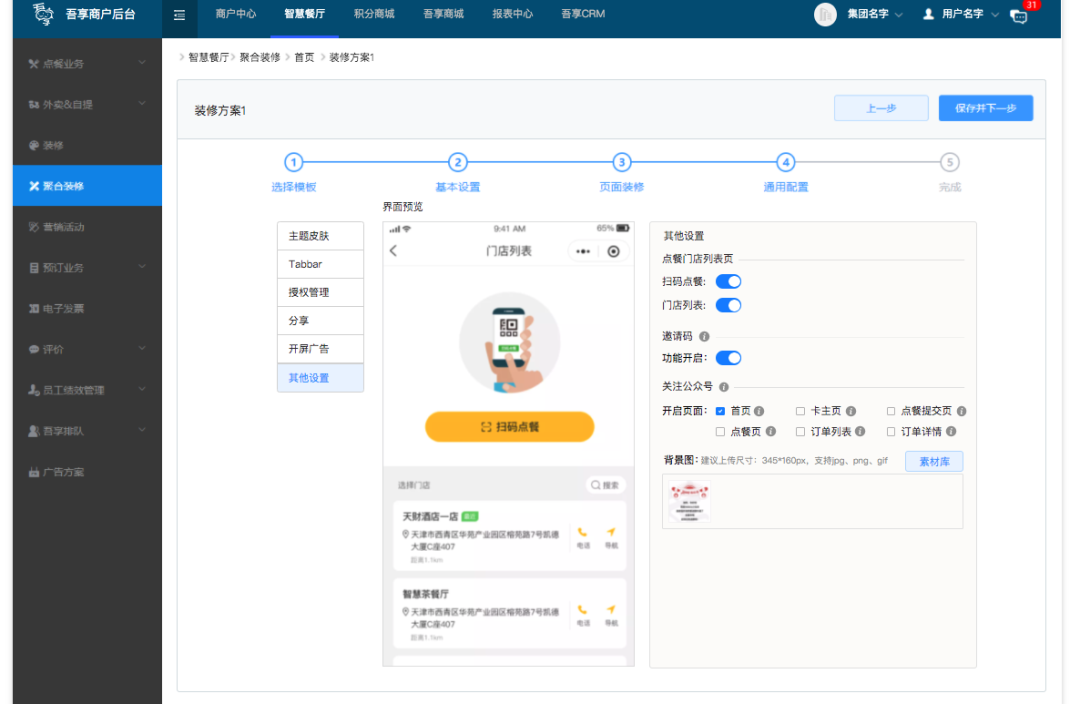Switch to 积分商城 top tab
The width and height of the screenshot is (1080, 704).
374,14
